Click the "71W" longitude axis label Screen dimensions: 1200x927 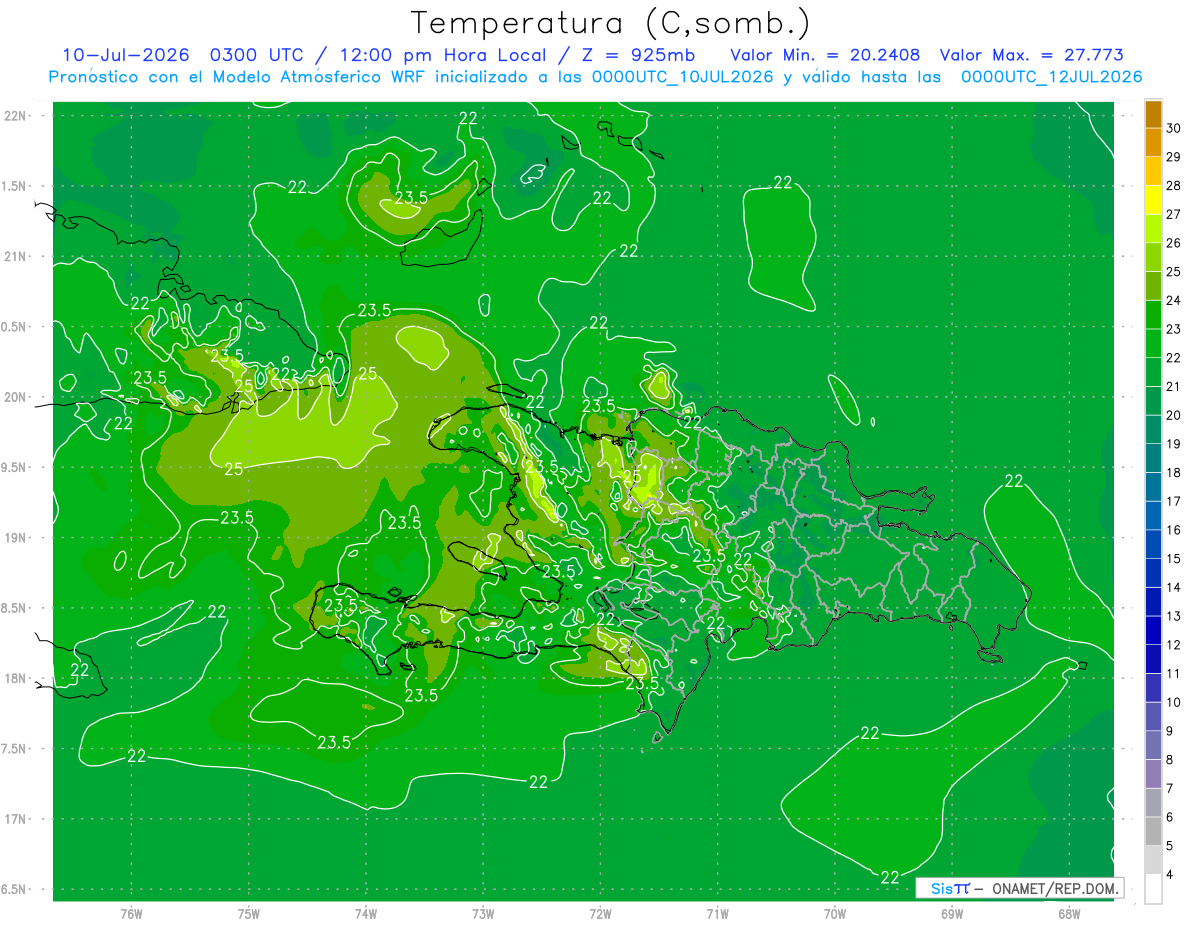717,914
